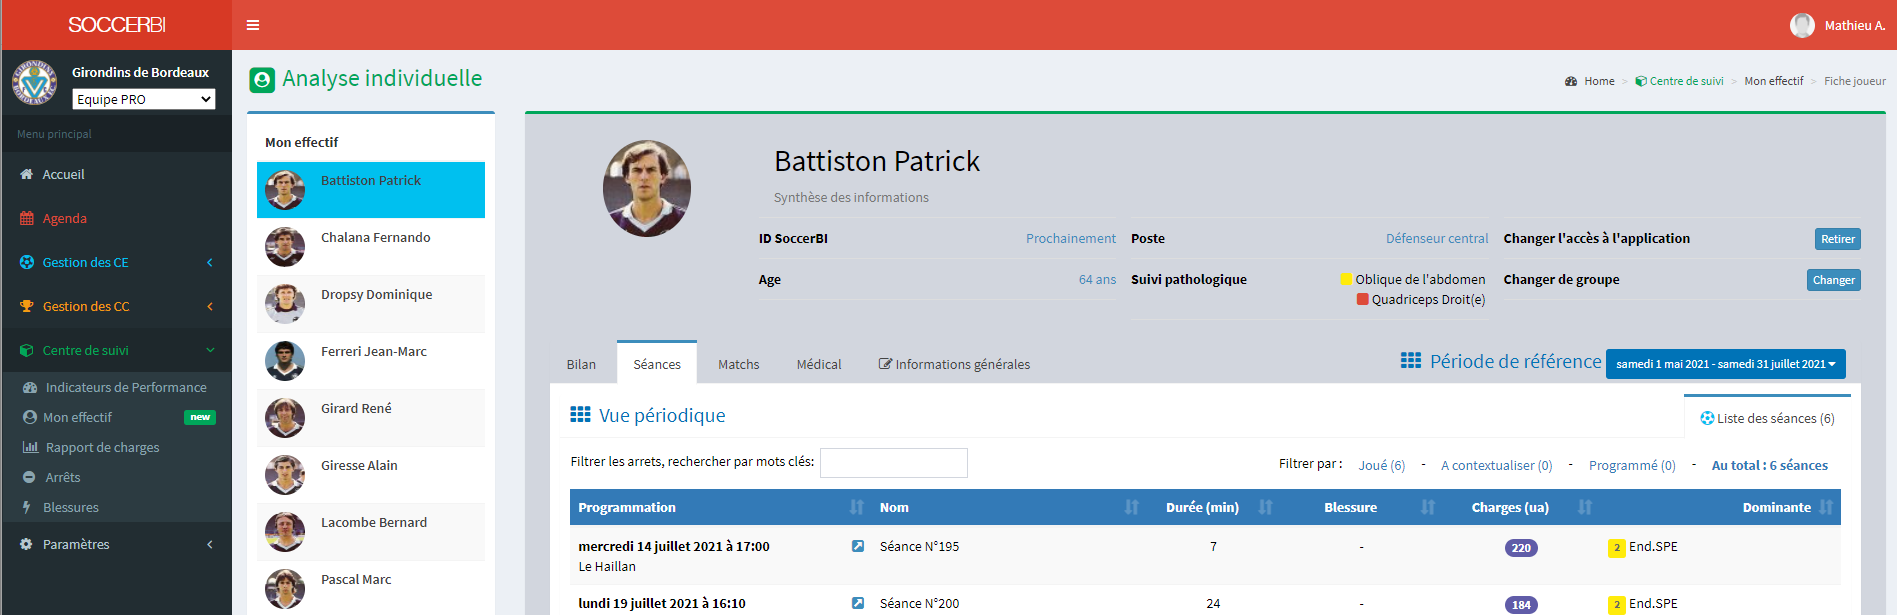
Task: Sort by the Programmation column arrows
Action: [x=857, y=507]
